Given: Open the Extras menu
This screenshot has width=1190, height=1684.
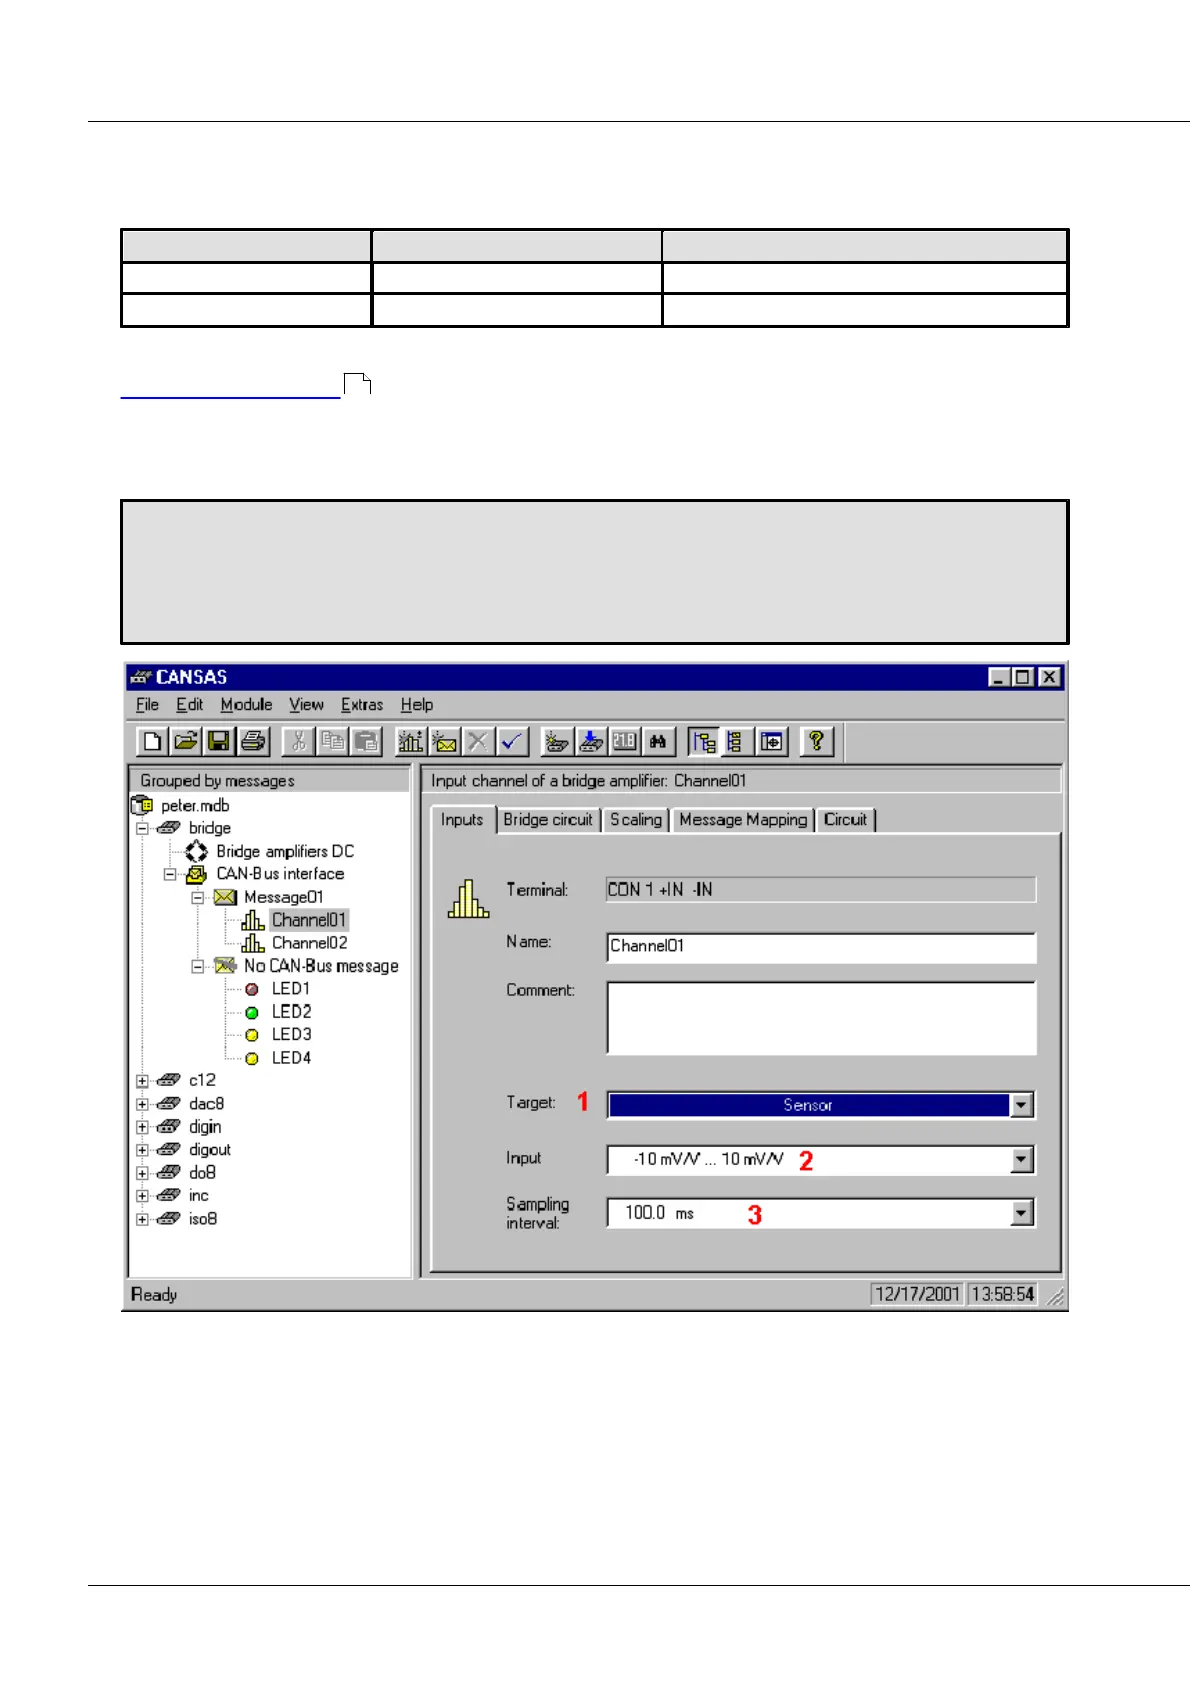Looking at the screenshot, I should [362, 705].
